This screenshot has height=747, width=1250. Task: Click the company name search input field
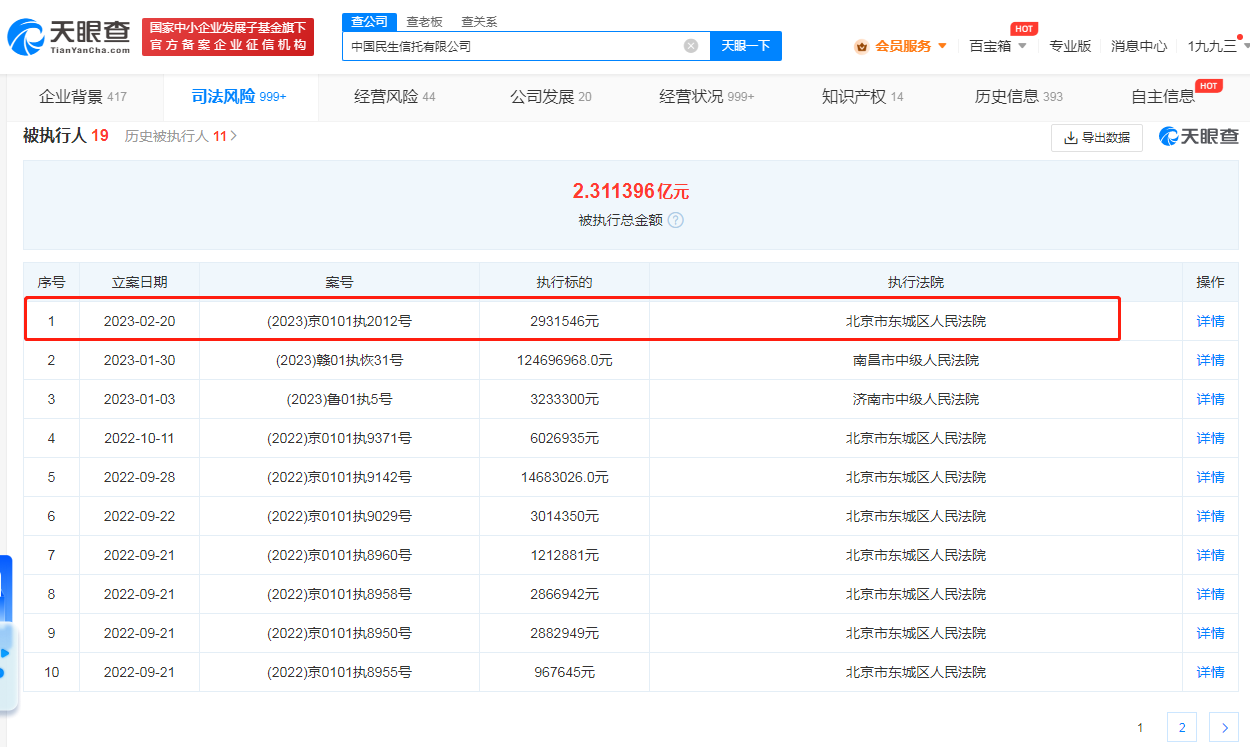coord(510,46)
